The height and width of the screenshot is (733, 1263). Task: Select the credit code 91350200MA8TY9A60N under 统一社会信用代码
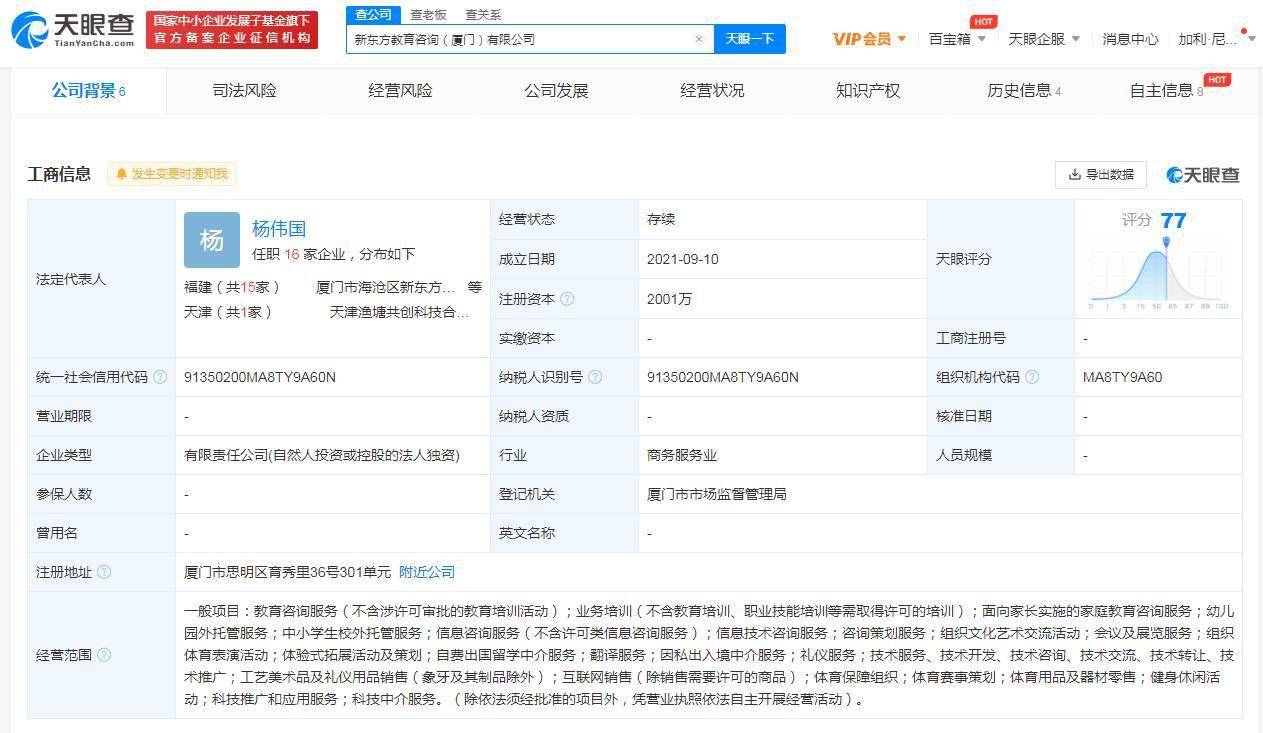pos(260,377)
